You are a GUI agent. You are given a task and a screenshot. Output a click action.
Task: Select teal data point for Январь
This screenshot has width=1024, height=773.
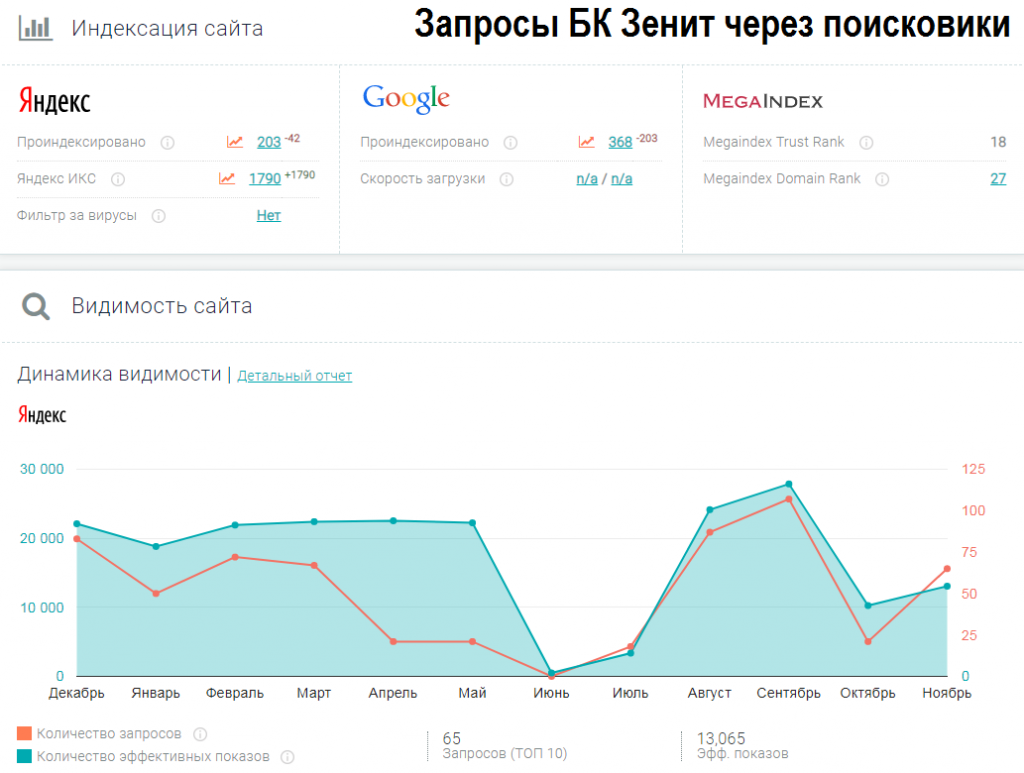(156, 546)
